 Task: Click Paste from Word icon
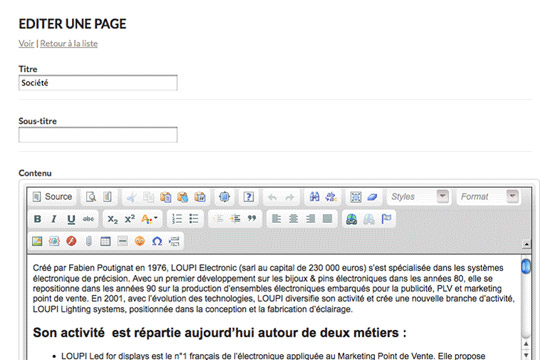(200, 197)
